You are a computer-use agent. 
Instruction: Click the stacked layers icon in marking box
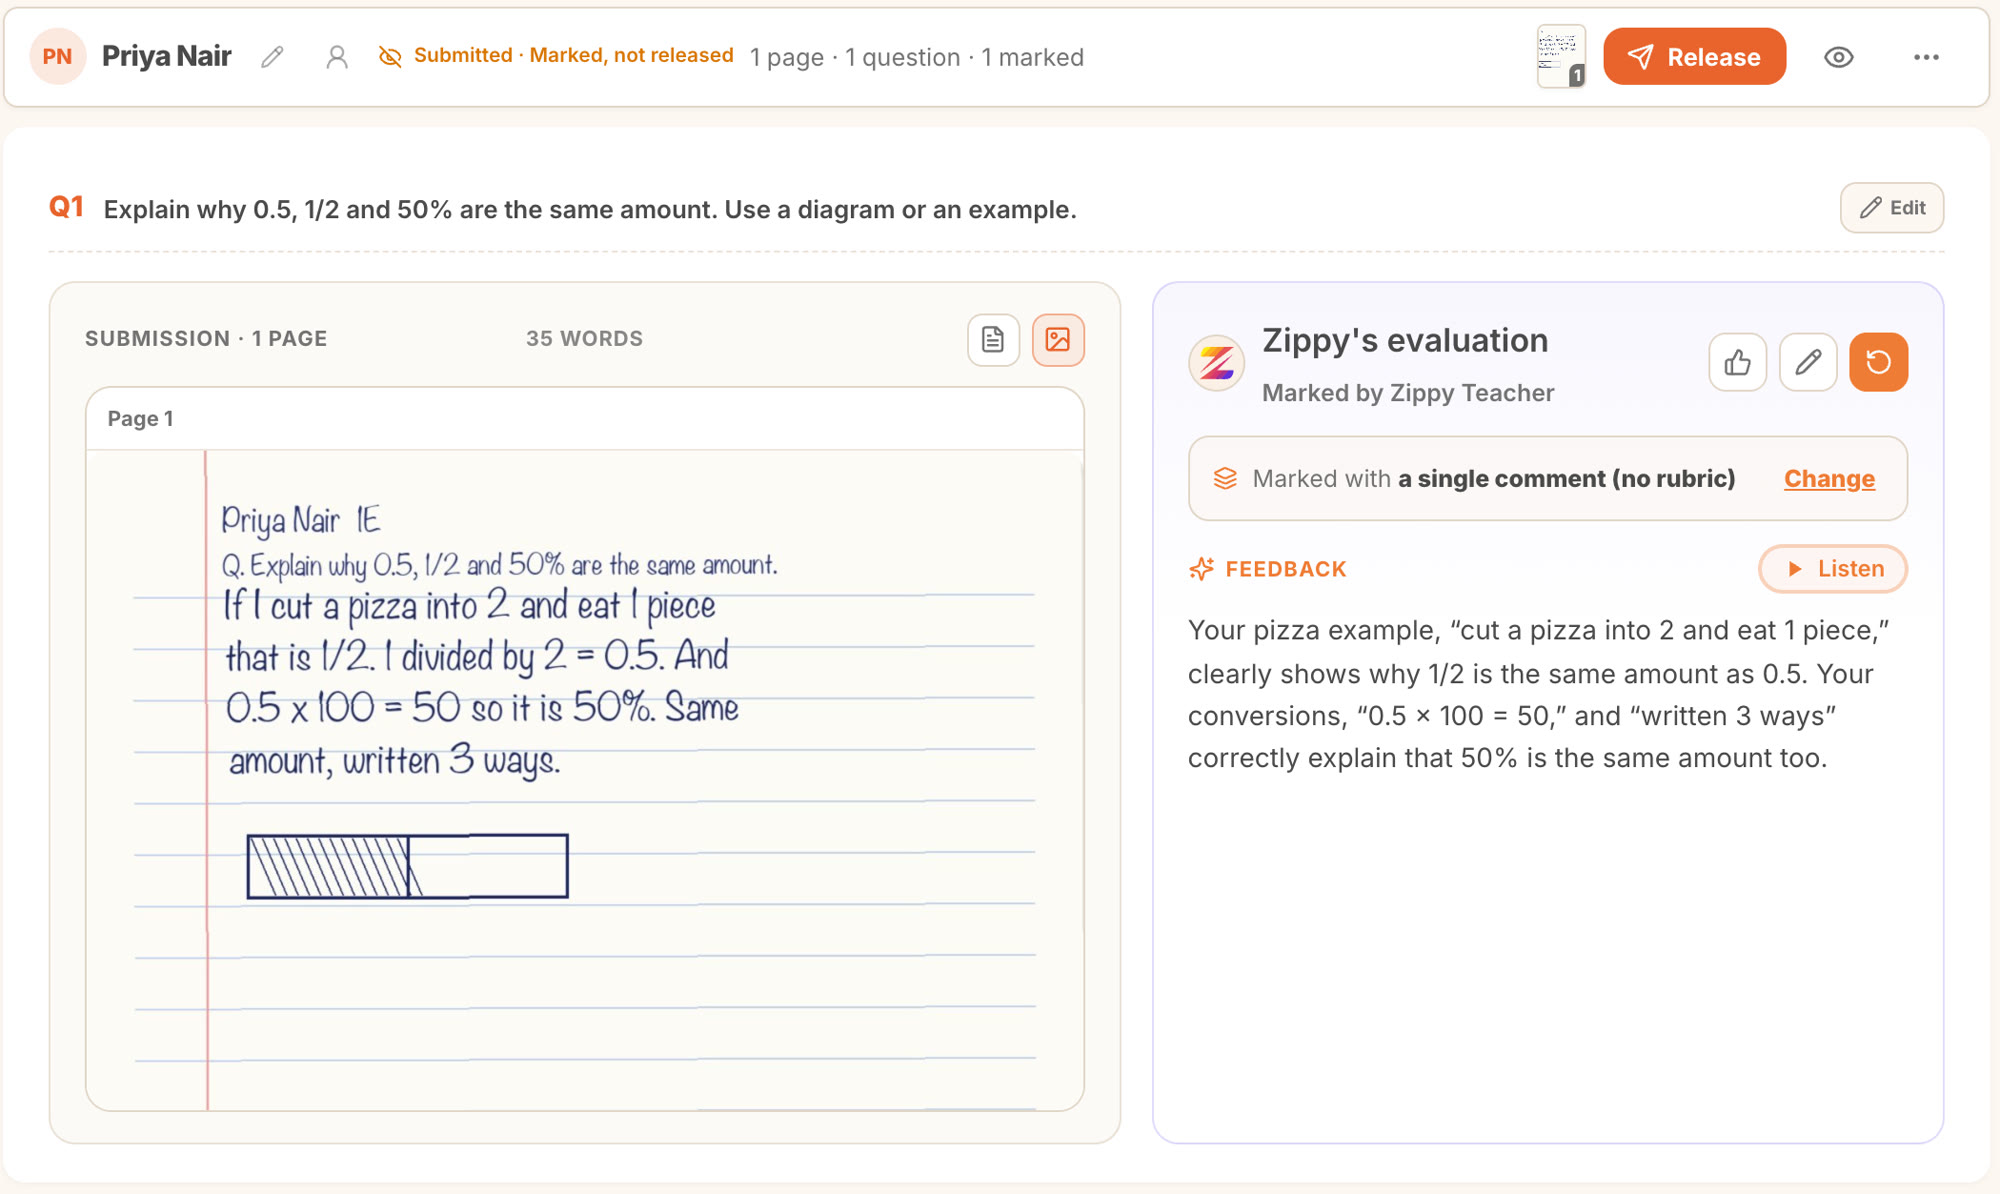coord(1225,479)
